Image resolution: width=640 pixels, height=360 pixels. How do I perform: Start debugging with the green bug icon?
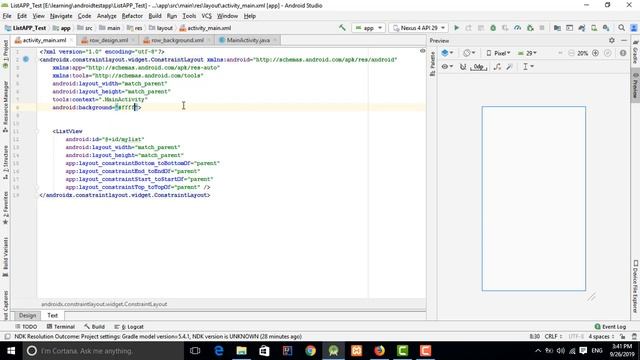[493, 28]
